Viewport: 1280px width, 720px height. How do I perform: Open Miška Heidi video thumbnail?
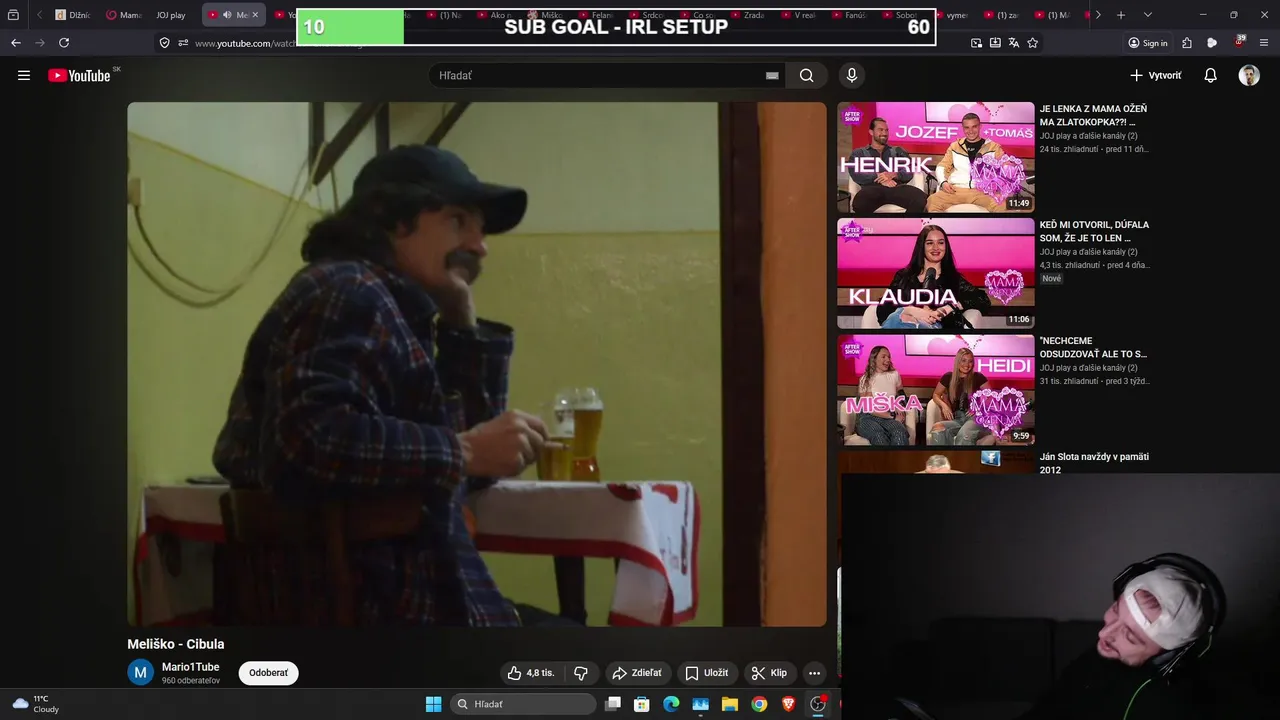[936, 389]
